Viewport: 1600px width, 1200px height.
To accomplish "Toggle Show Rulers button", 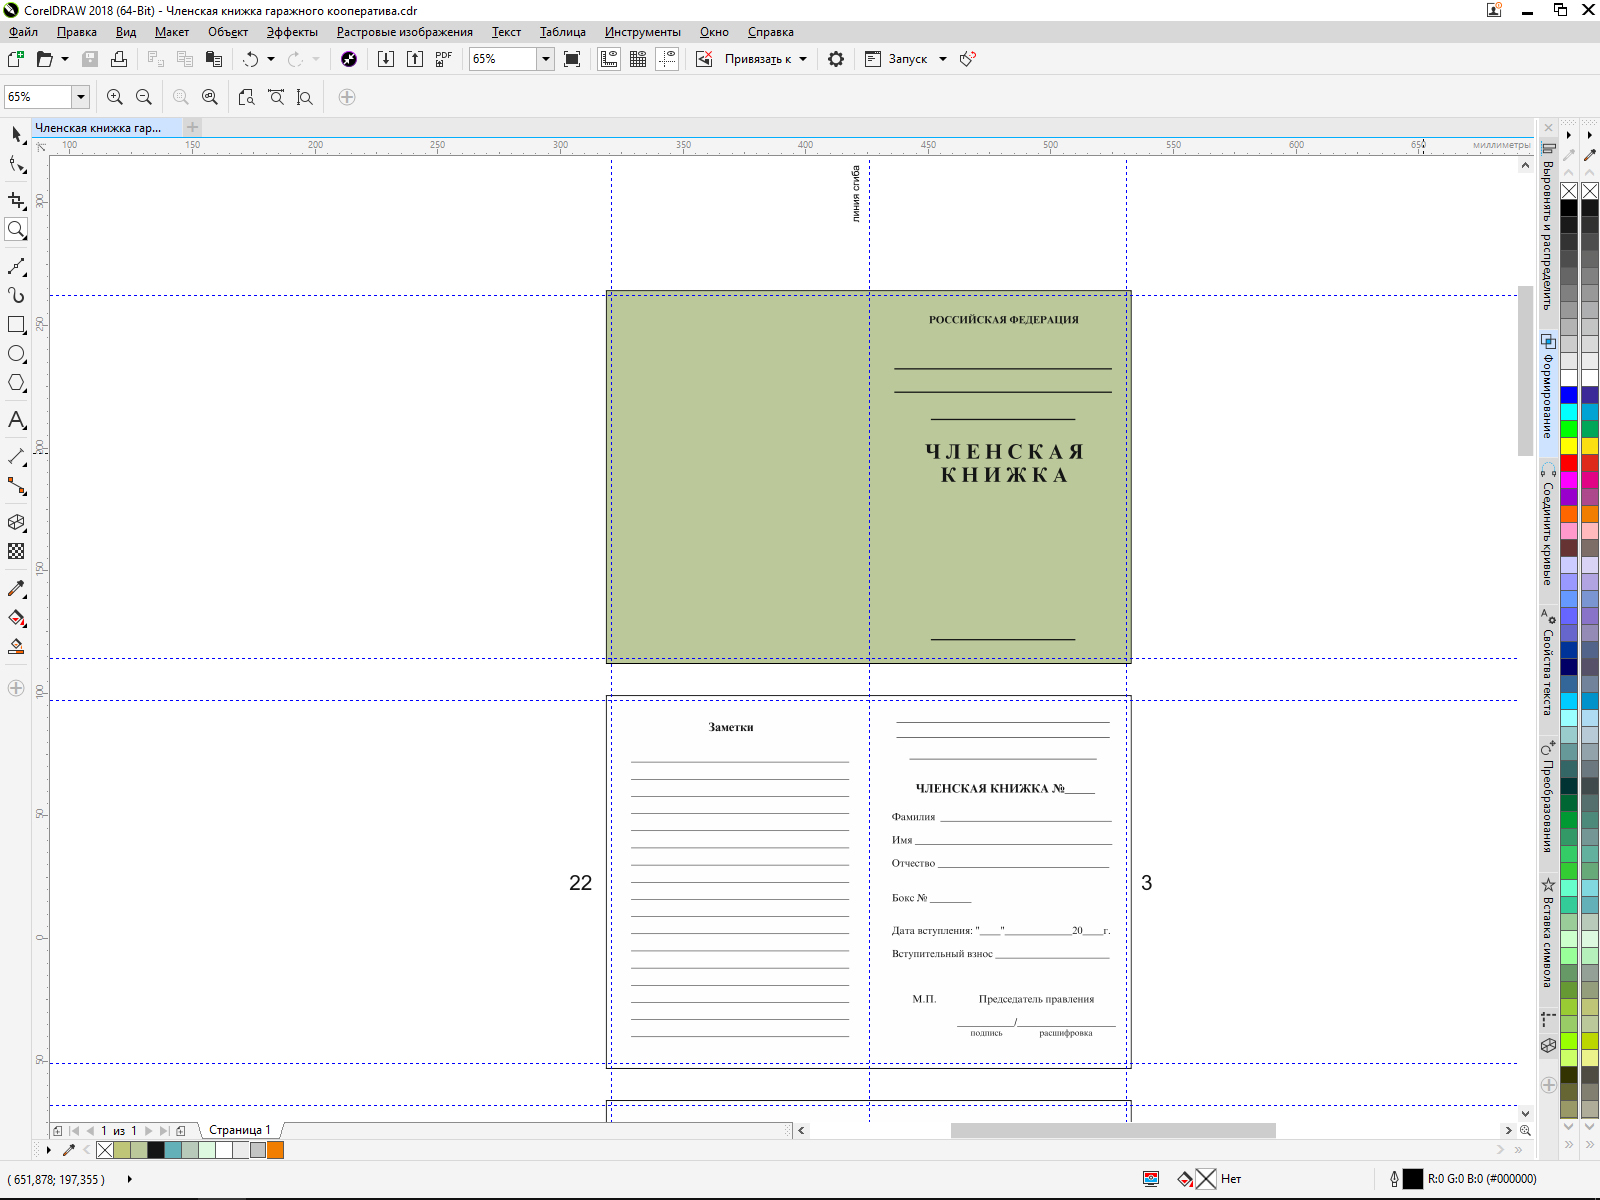I will click(609, 59).
